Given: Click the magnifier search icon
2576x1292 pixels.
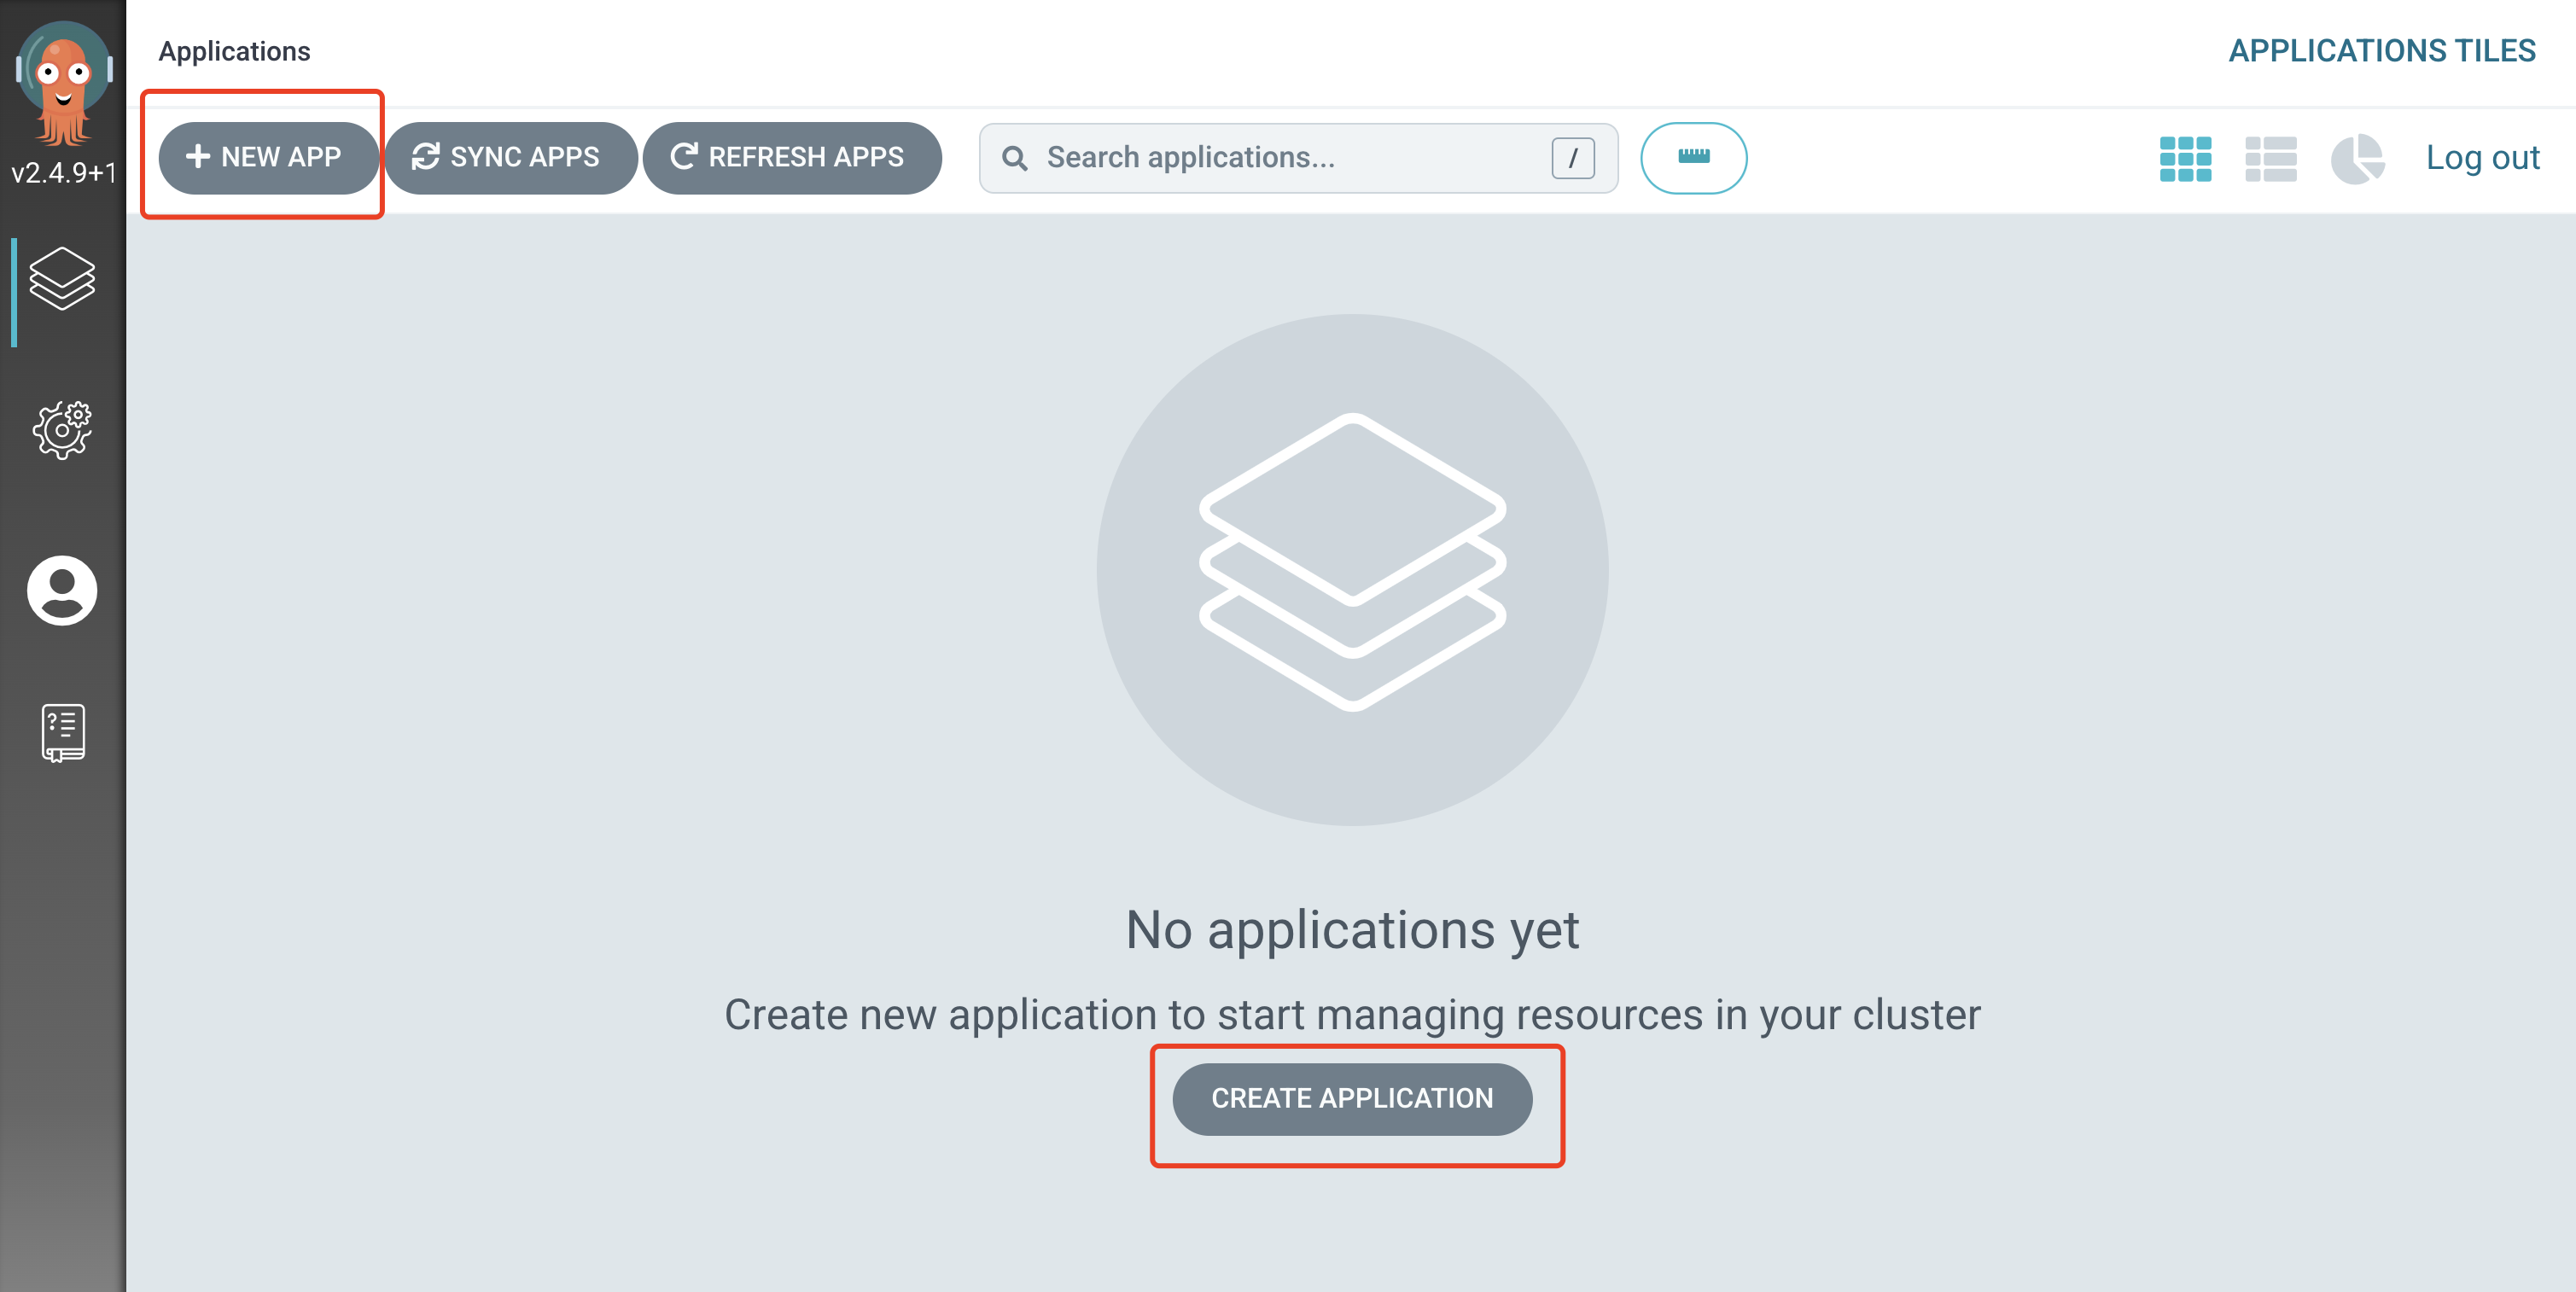Looking at the screenshot, I should 1014,158.
